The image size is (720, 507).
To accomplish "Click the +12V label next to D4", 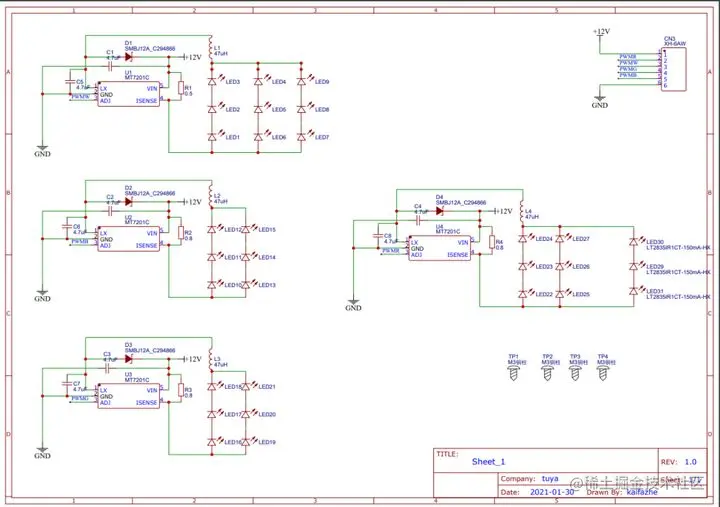I will (503, 211).
